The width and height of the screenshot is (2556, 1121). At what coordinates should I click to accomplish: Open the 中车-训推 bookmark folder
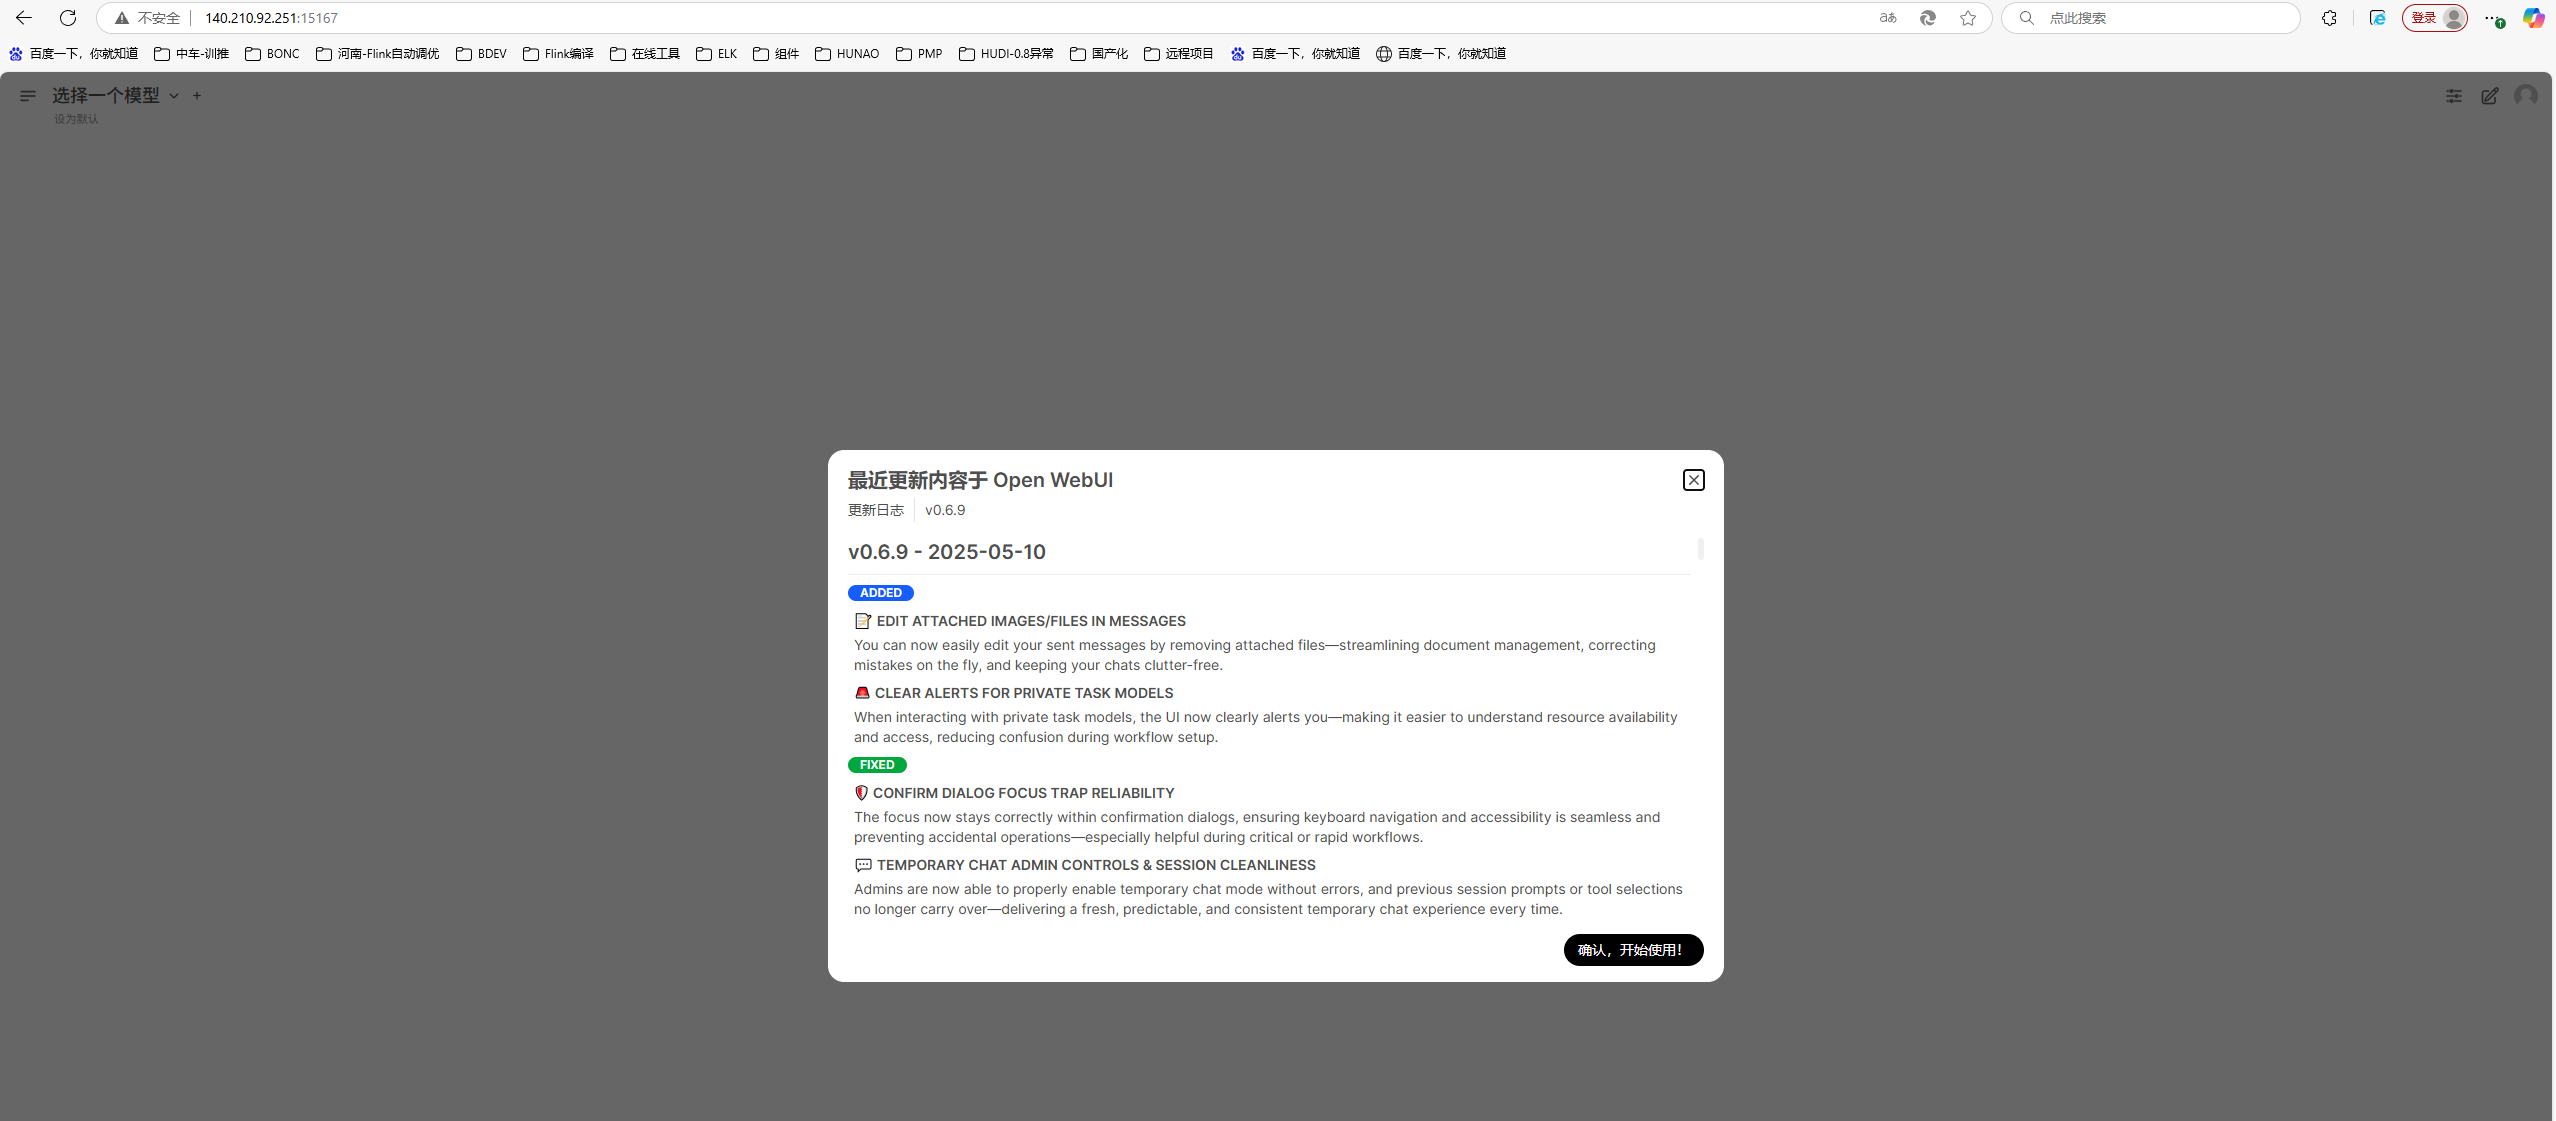pos(191,54)
